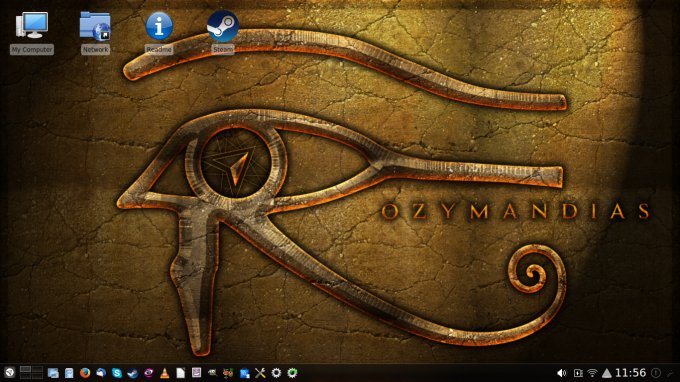This screenshot has height=382, width=680.
Task: Open the blue software installer icon
Action: (x=244, y=373)
